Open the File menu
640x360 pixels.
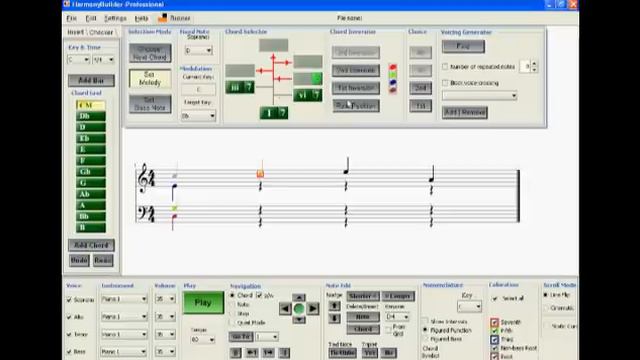[x=71, y=18]
